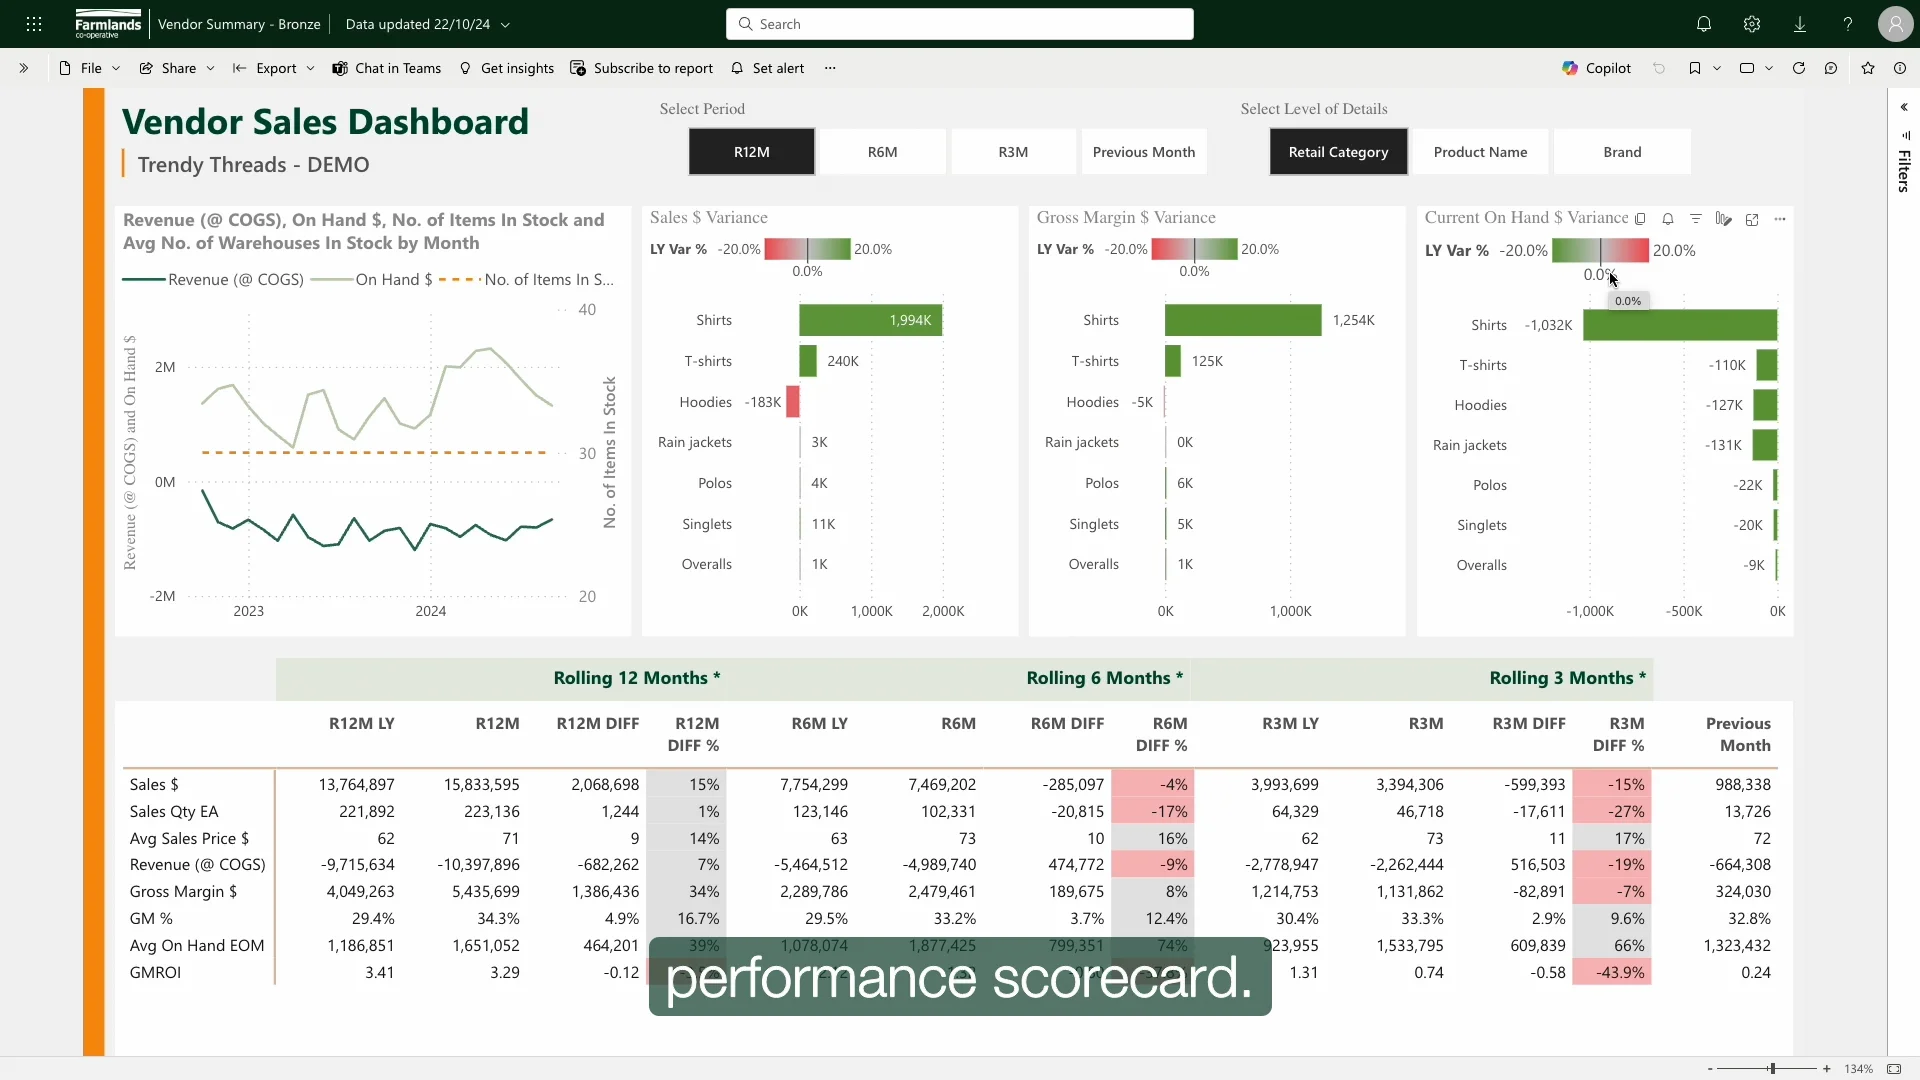This screenshot has width=1920, height=1080.
Task: Select the R6M period option
Action: tap(882, 151)
